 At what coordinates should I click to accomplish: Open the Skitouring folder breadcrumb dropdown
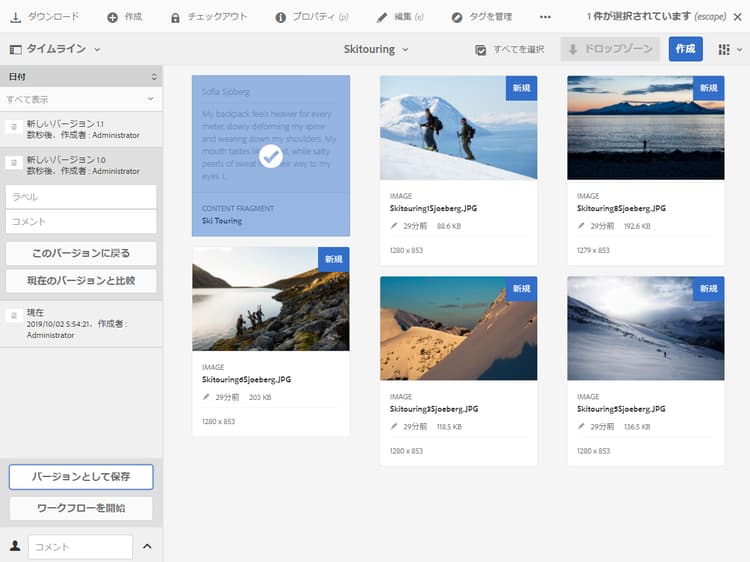coord(405,50)
